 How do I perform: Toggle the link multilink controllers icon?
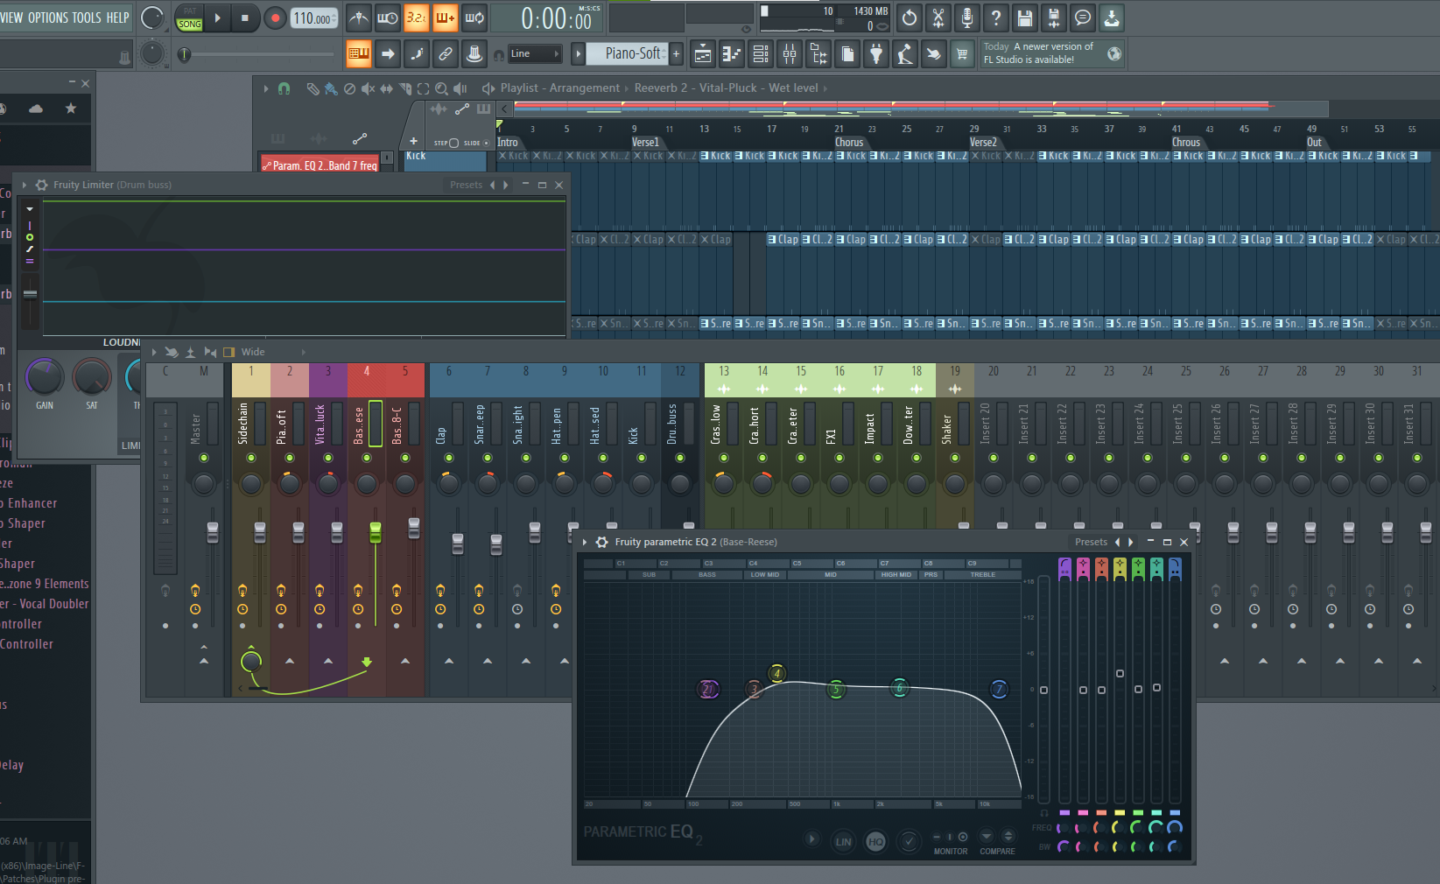coord(446,54)
